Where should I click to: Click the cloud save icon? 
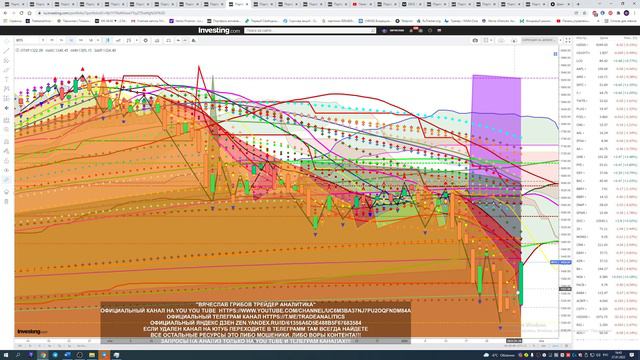tap(501, 40)
